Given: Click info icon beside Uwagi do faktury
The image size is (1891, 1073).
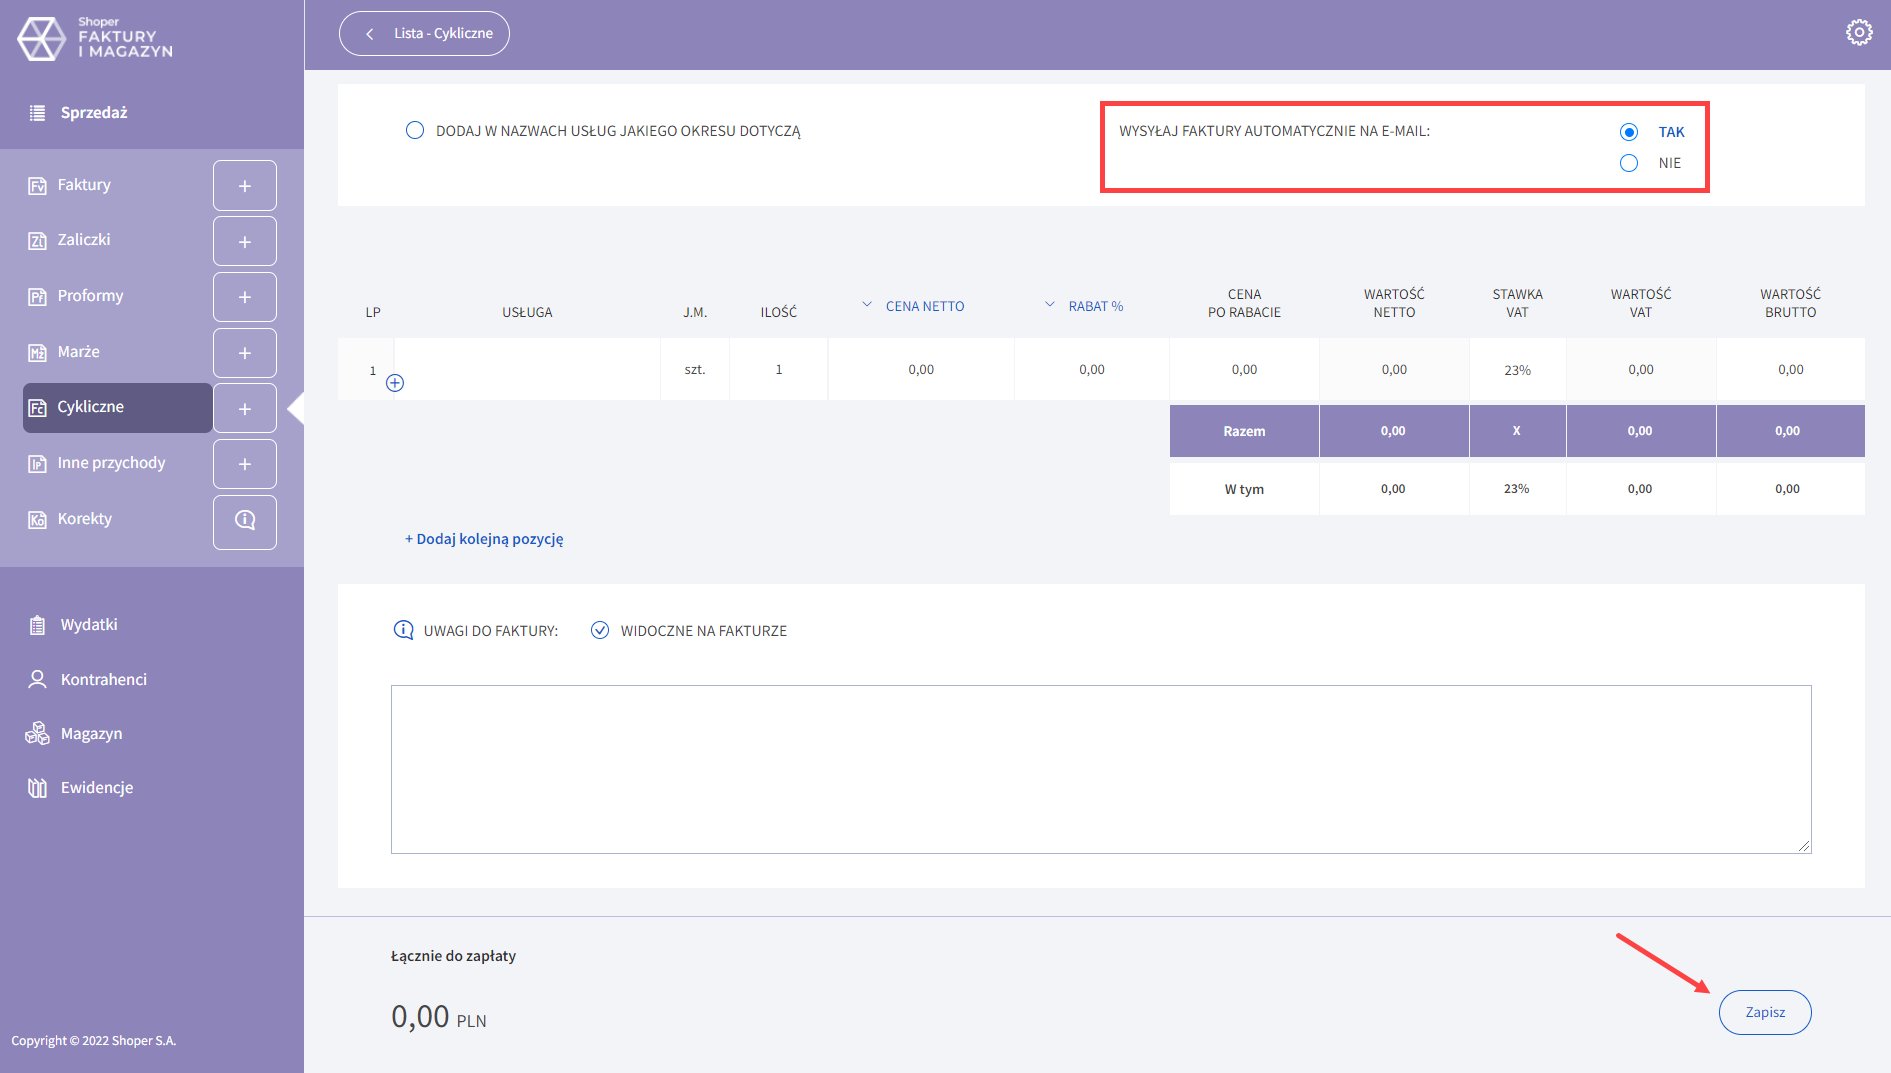Looking at the screenshot, I should tap(403, 630).
